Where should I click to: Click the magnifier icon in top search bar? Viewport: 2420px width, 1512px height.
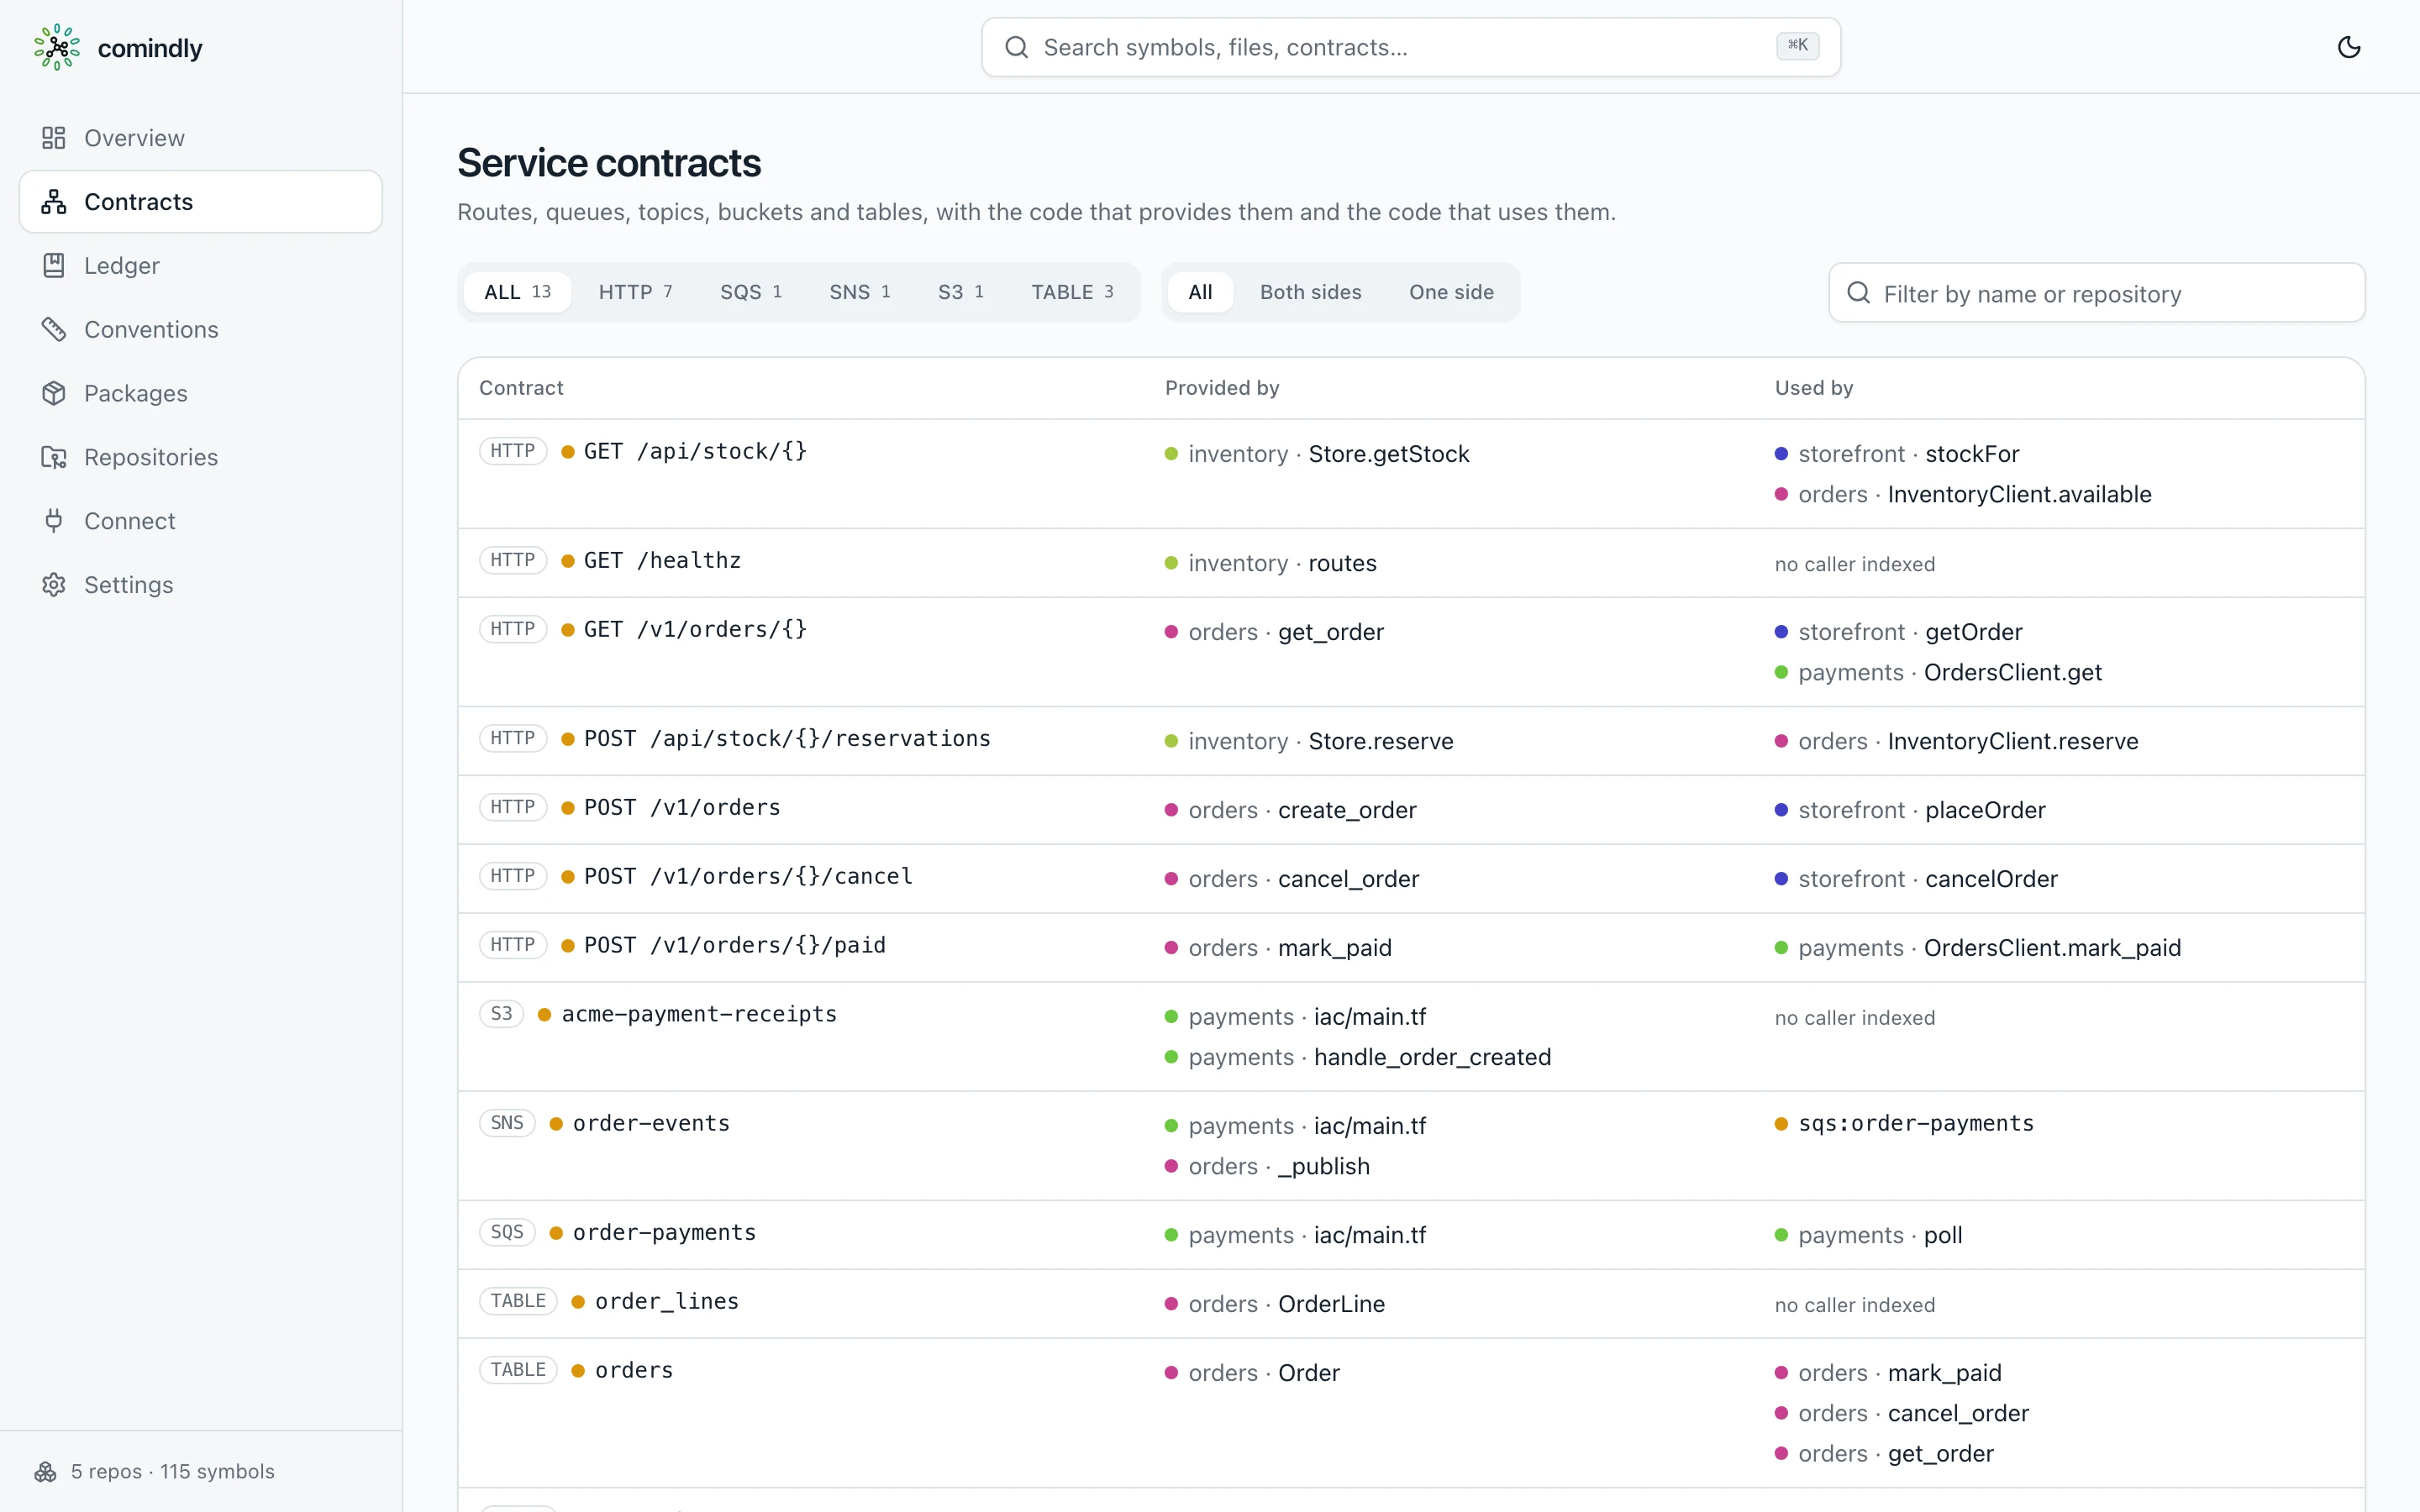pyautogui.click(x=1016, y=47)
